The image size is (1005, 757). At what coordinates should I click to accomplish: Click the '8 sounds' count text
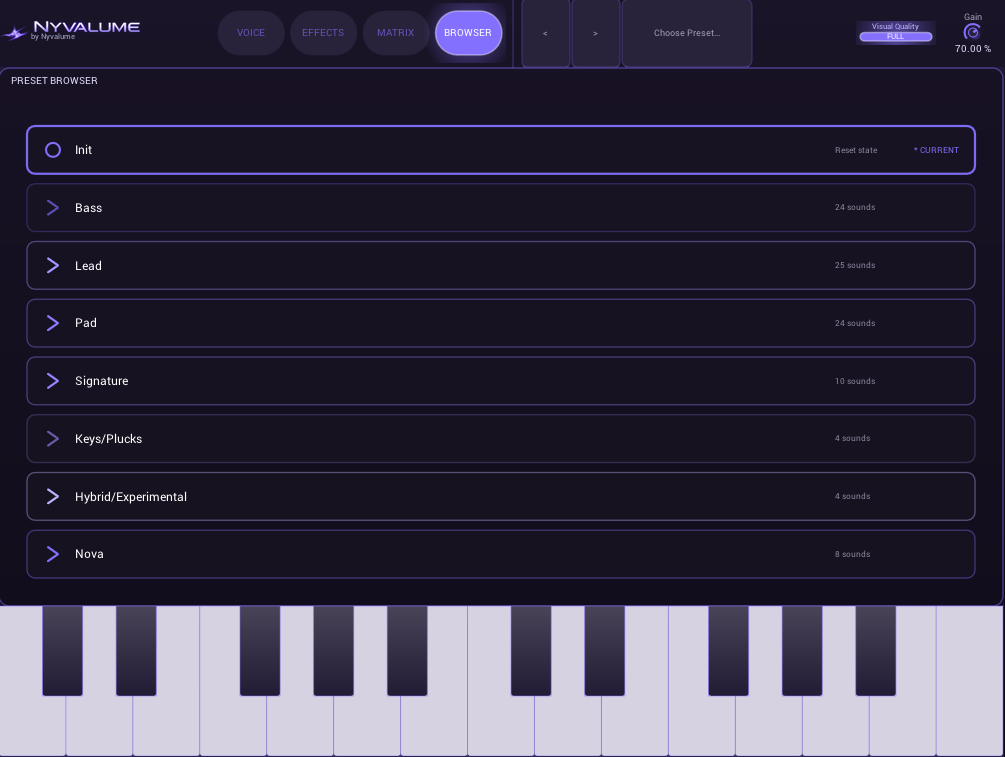click(x=852, y=554)
